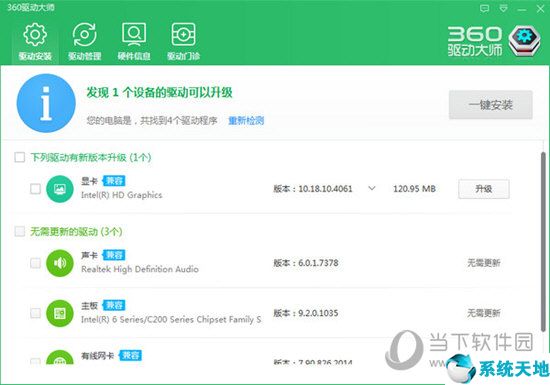Click the feedback message icon in title bar
This screenshot has width=550, height=385.
[484, 9]
